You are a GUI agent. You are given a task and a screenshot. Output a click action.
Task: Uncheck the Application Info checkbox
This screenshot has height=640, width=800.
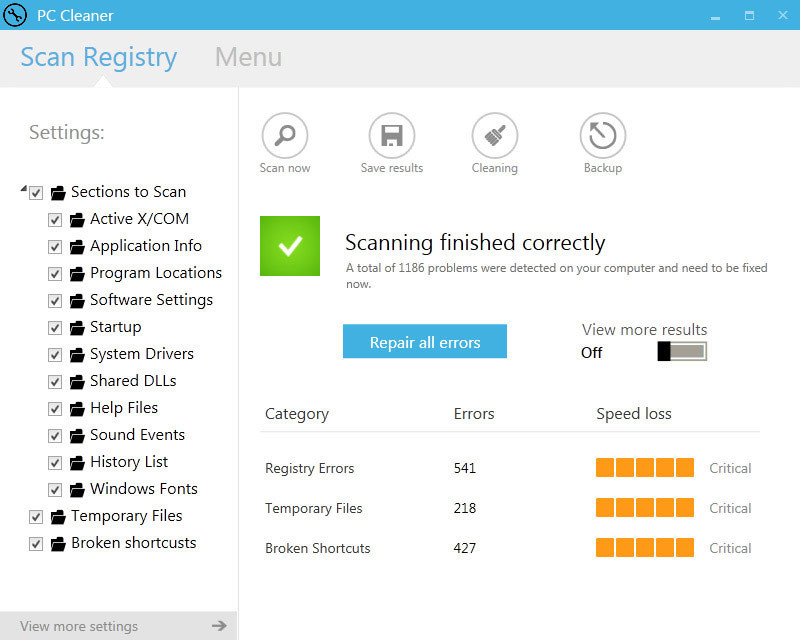coord(55,247)
